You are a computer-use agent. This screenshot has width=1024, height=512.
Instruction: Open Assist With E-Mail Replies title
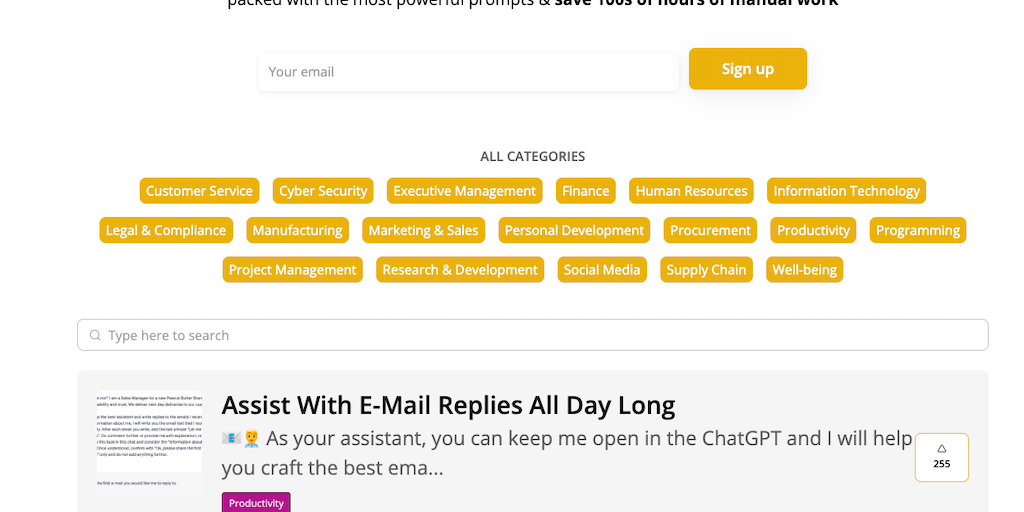point(448,405)
